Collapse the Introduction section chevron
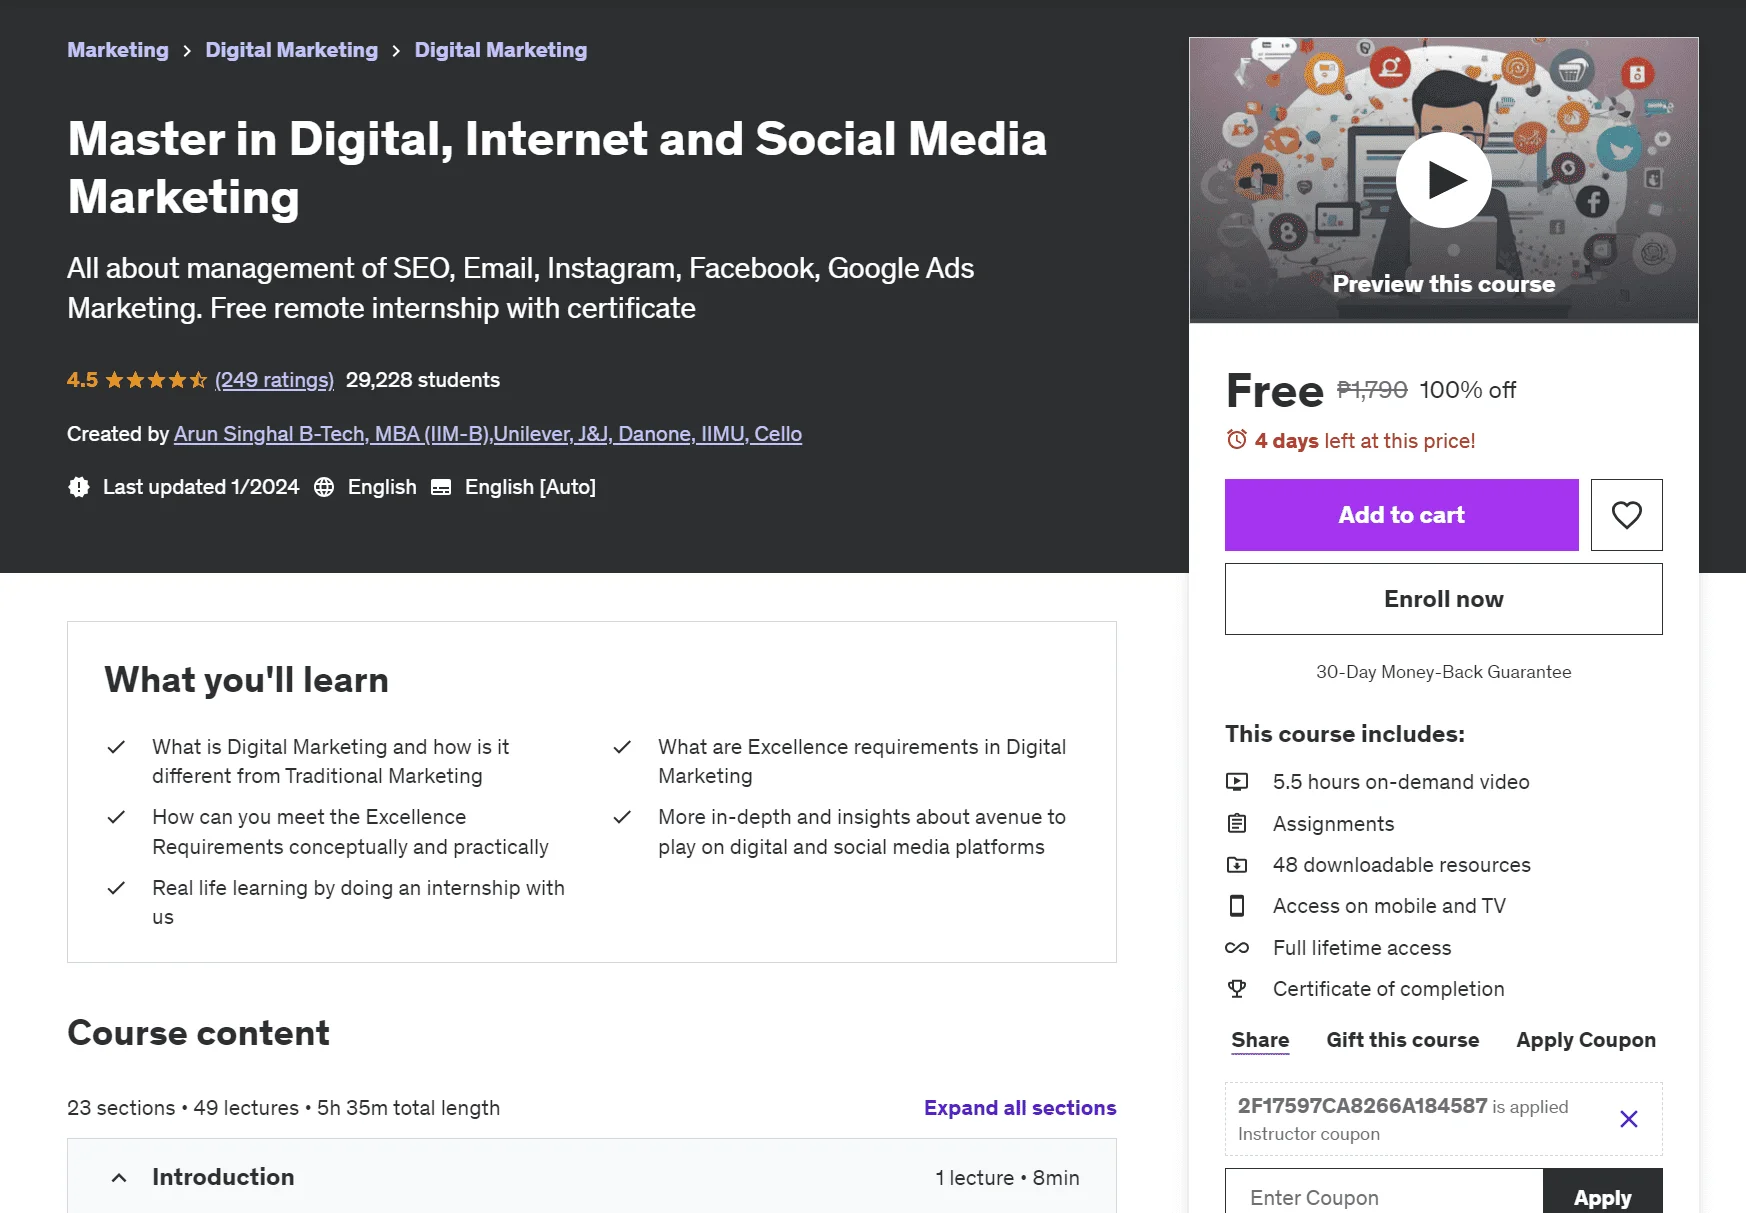 119,1178
